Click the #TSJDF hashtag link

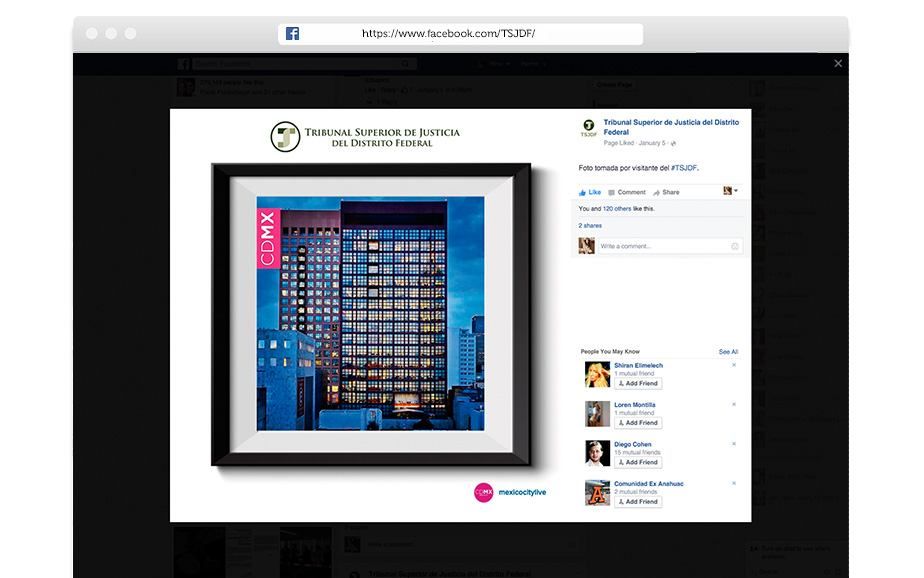tap(684, 168)
